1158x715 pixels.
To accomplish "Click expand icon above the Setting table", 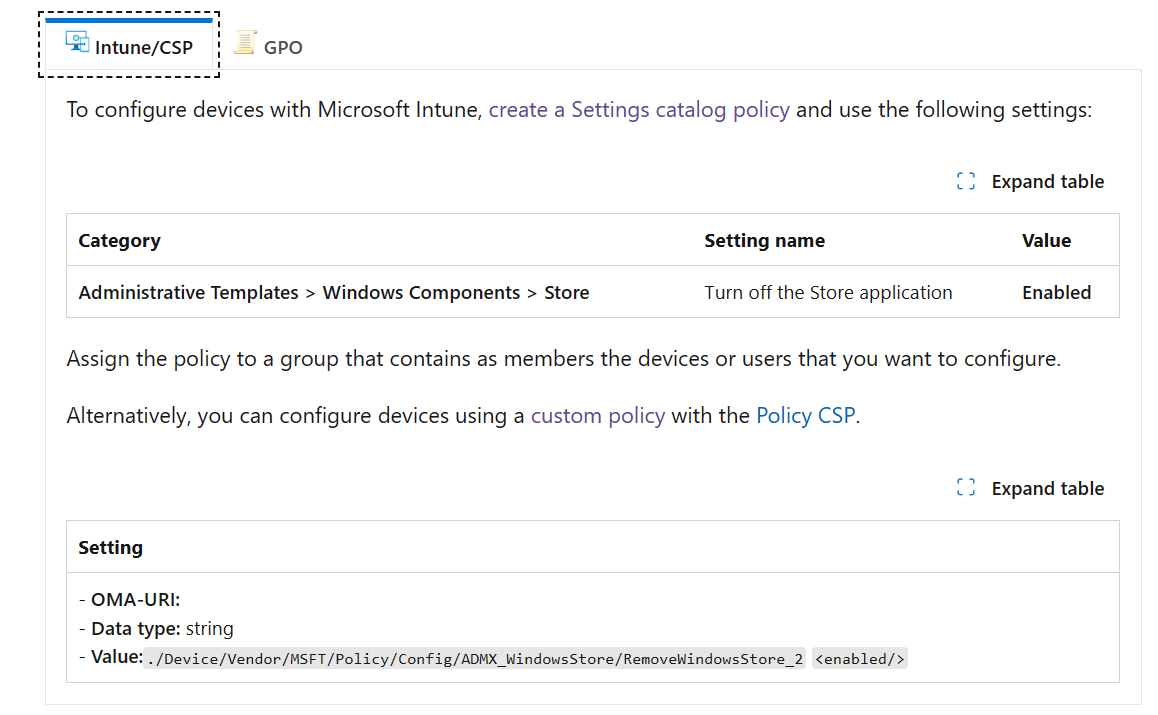I will point(966,488).
